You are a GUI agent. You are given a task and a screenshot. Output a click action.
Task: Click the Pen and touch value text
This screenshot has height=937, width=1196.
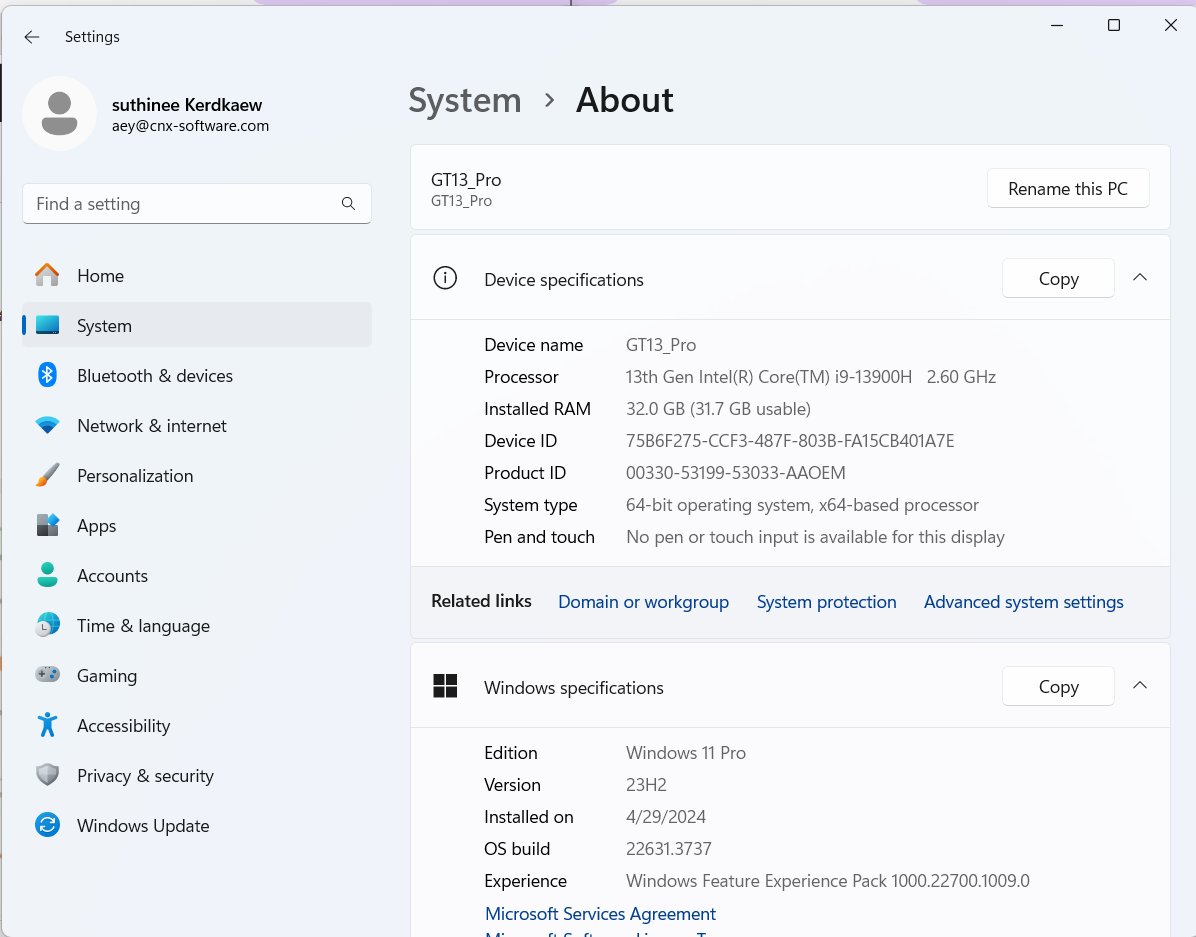[x=815, y=537]
